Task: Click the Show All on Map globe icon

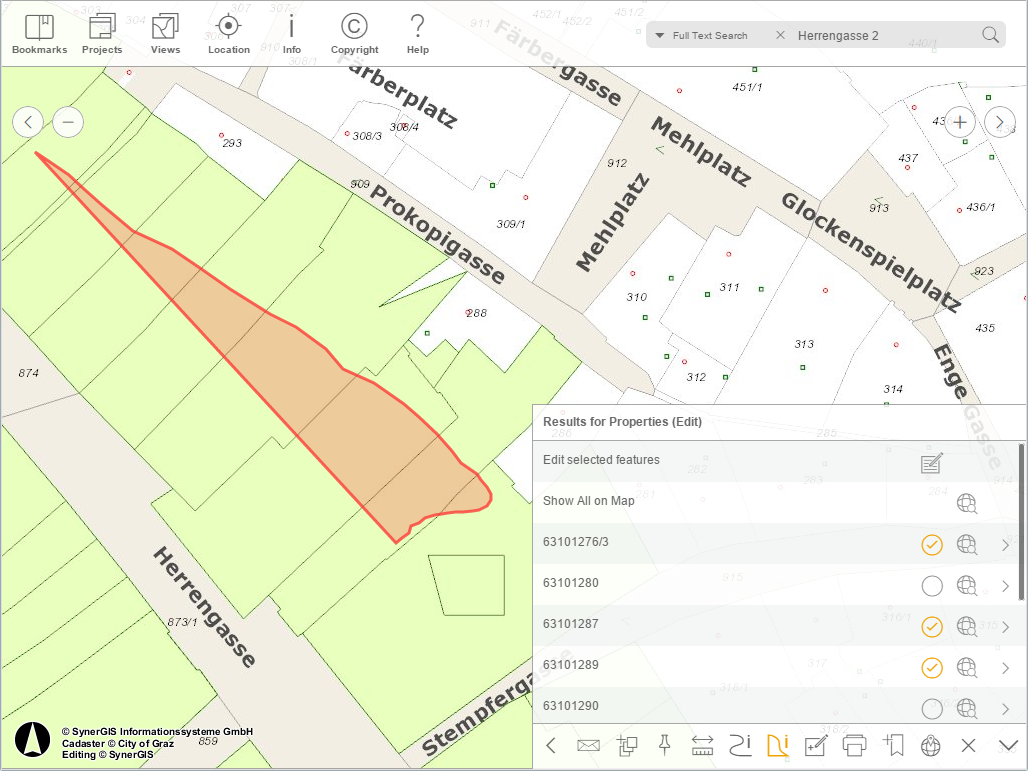Action: [967, 503]
